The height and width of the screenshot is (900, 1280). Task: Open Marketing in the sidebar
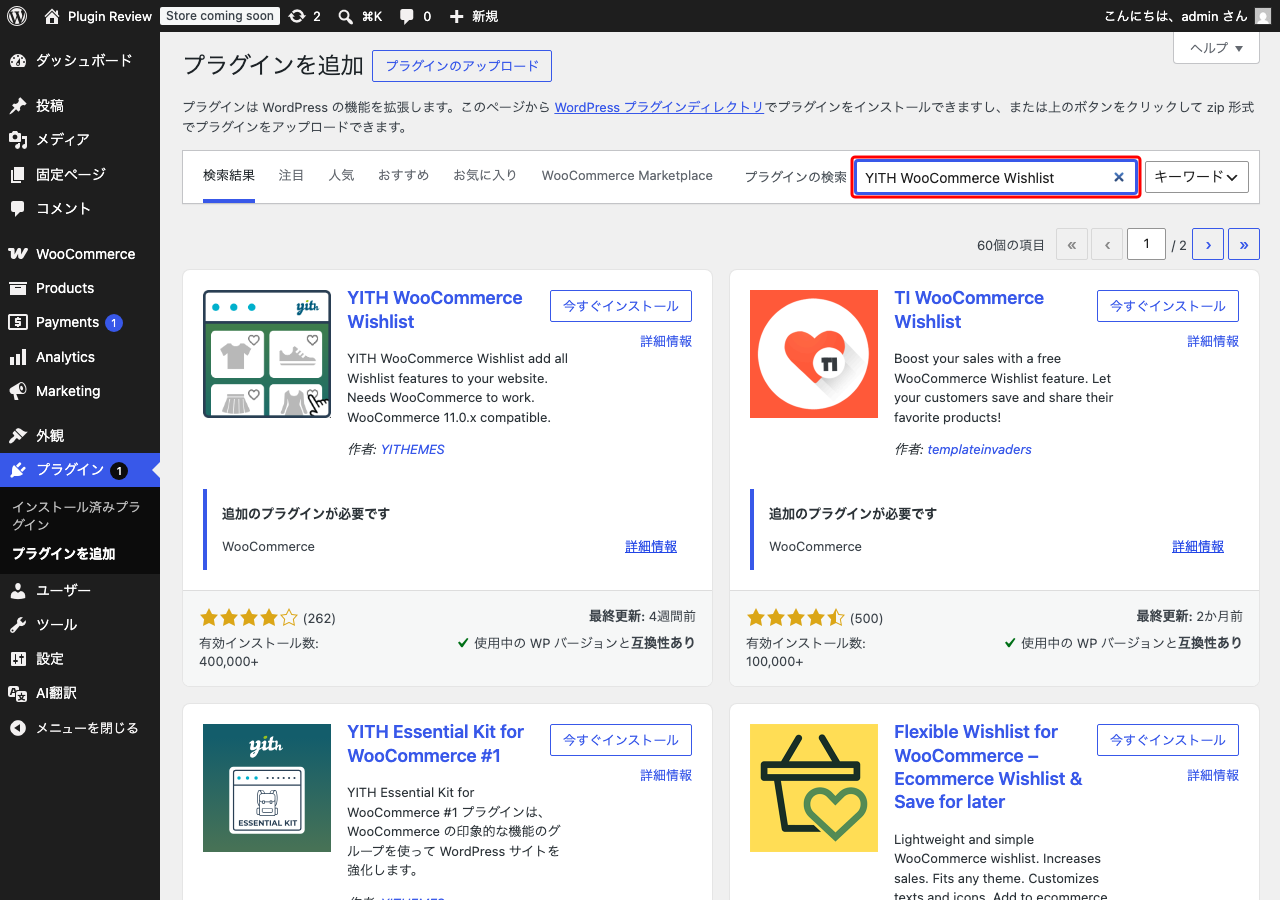pyautogui.click(x=80, y=391)
